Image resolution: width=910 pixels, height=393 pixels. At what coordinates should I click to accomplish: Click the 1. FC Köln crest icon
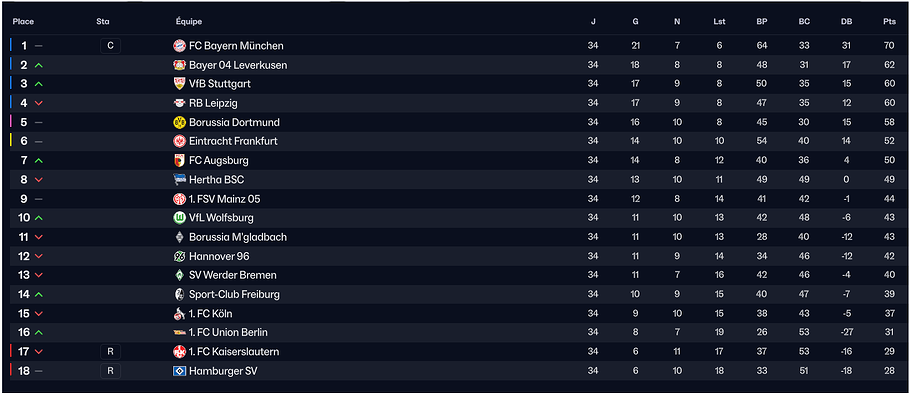pyautogui.click(x=179, y=313)
